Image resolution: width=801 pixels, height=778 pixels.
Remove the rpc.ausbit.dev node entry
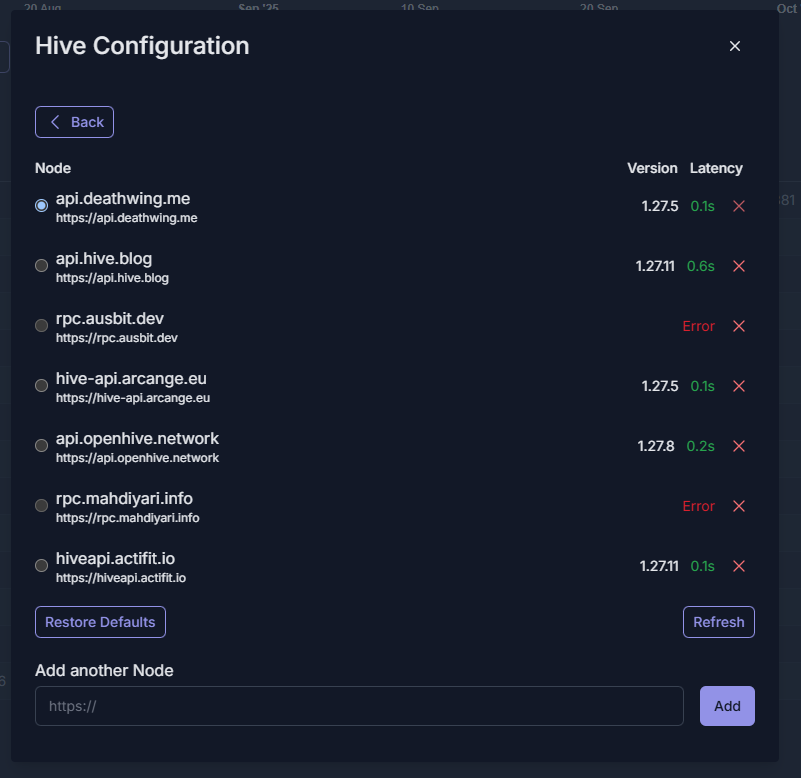739,326
